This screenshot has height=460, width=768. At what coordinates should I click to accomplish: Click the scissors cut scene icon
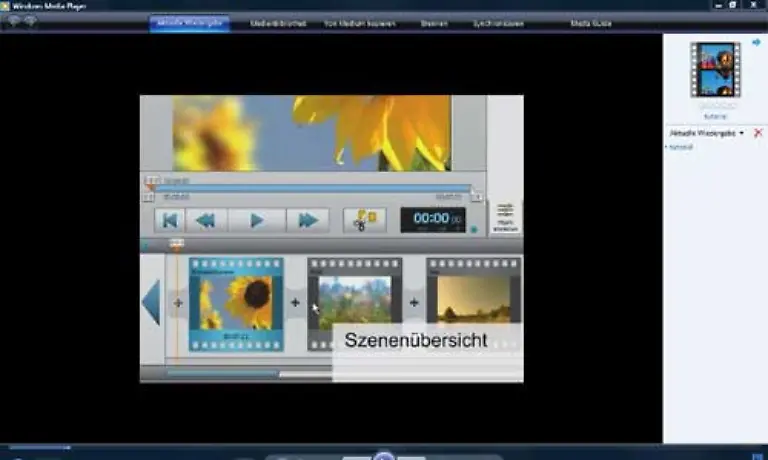tap(364, 220)
